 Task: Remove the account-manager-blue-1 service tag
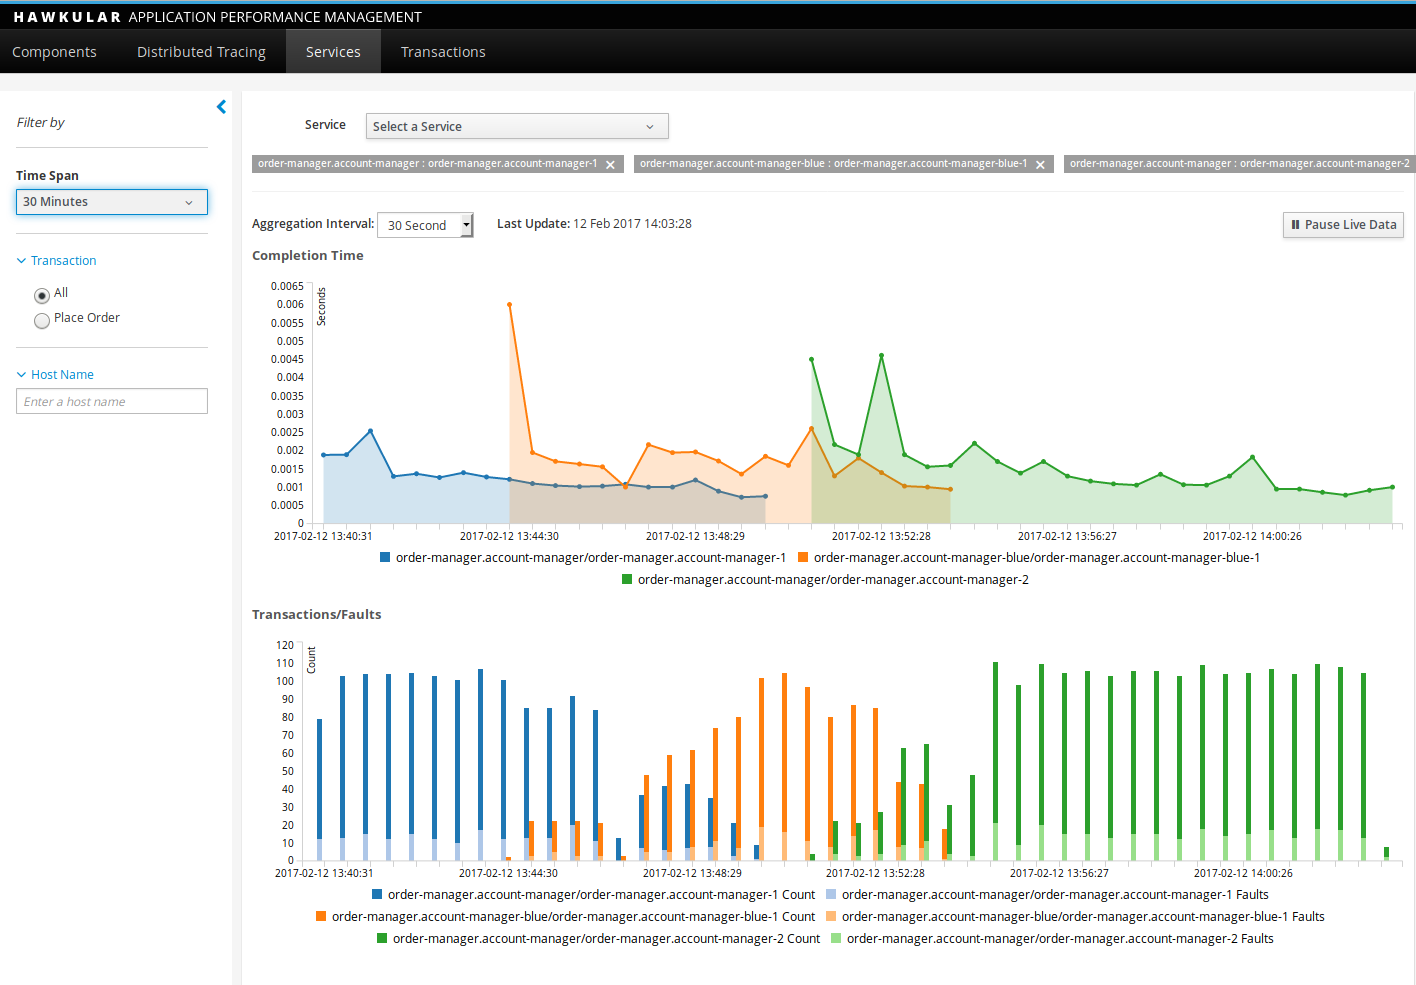pyautogui.click(x=1040, y=165)
